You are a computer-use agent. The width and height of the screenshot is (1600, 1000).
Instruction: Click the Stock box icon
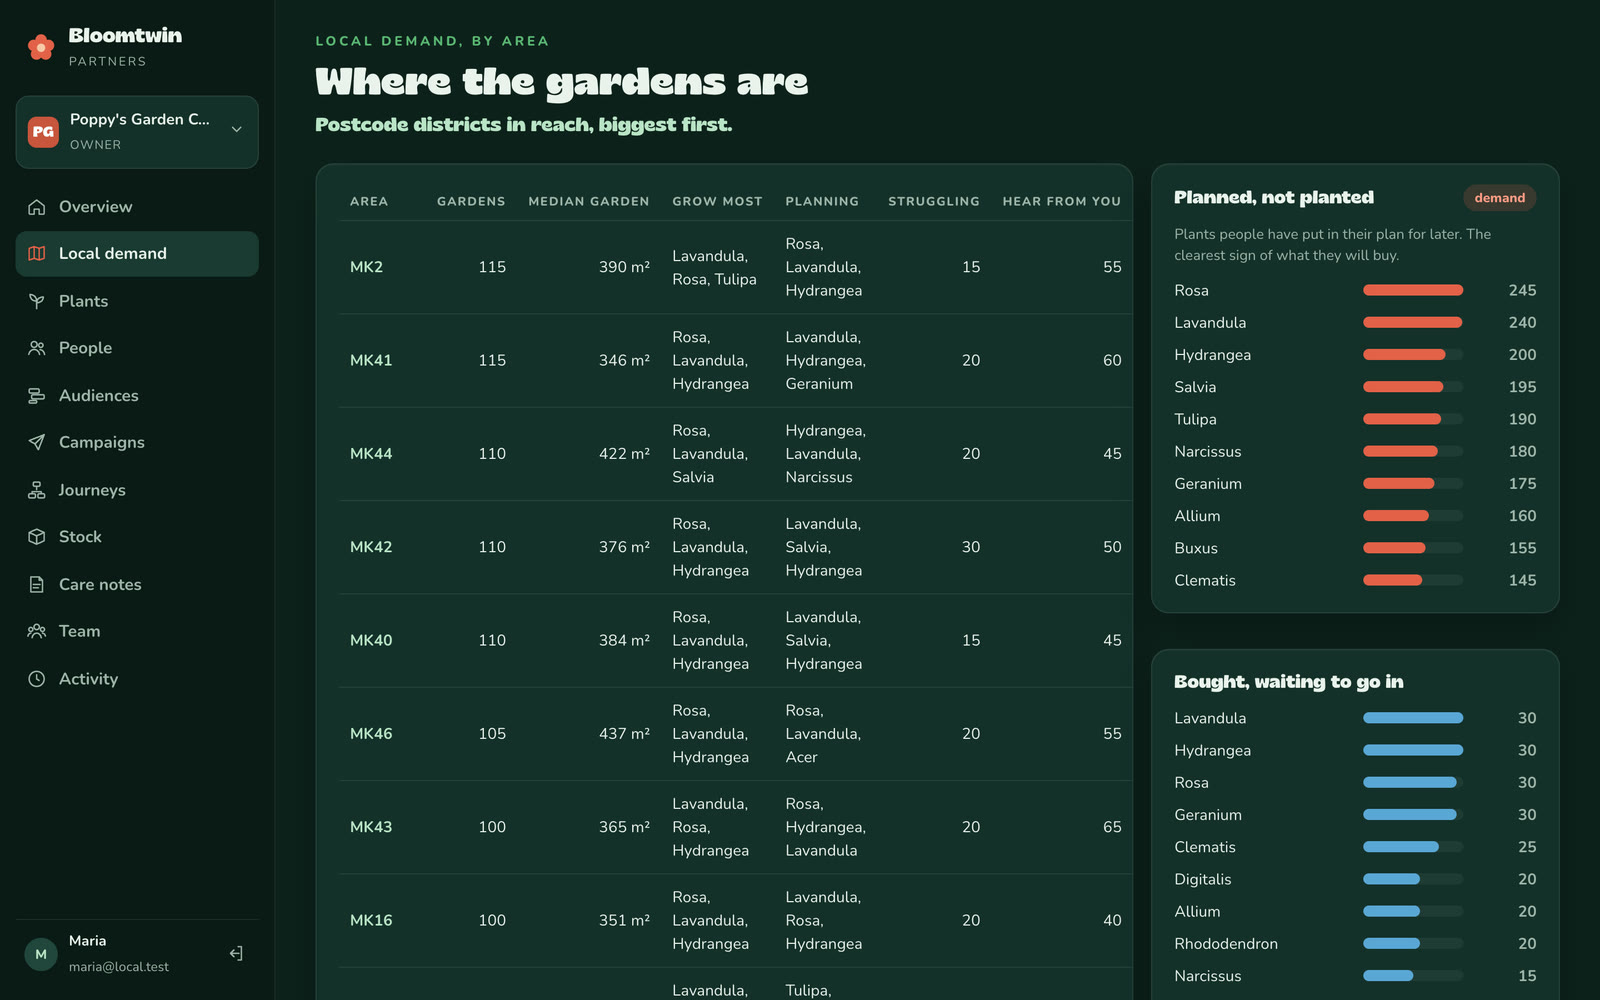[x=37, y=537]
